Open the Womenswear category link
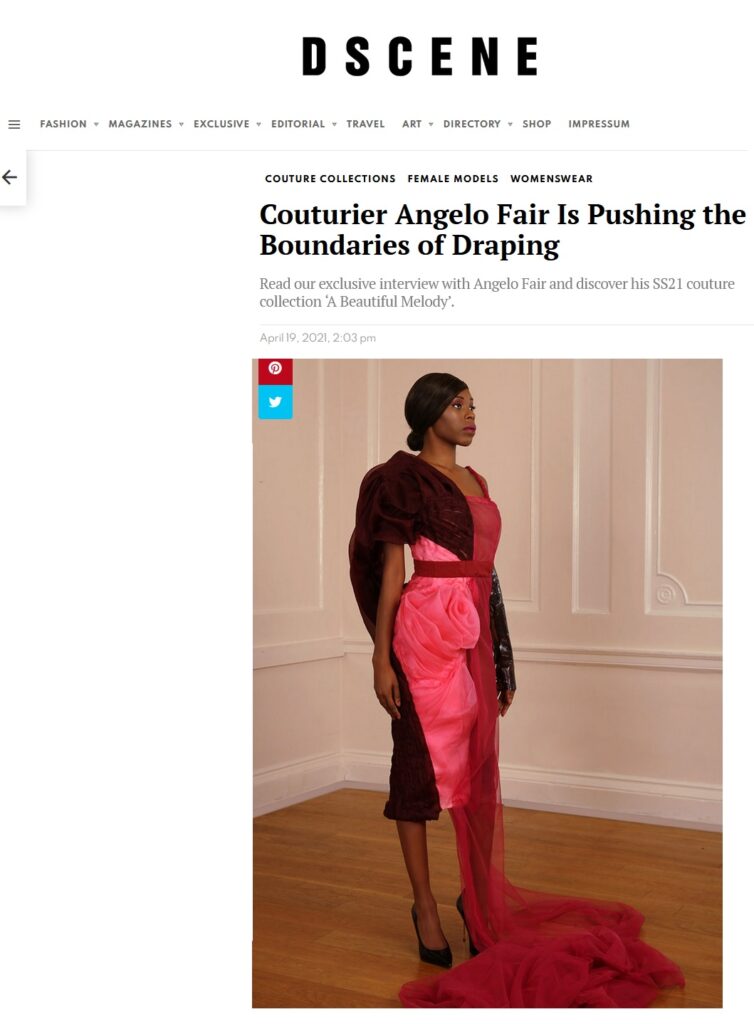 (552, 179)
